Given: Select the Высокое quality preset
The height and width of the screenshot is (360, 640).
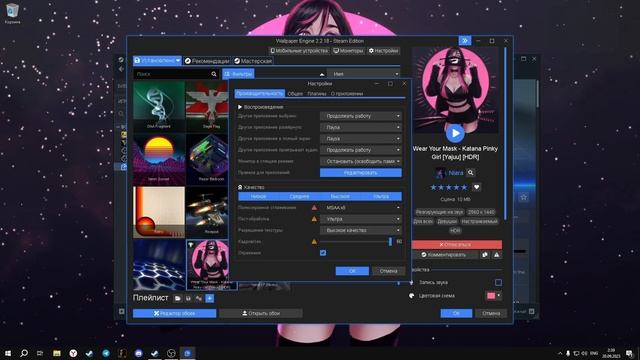Looking at the screenshot, I should [340, 196].
